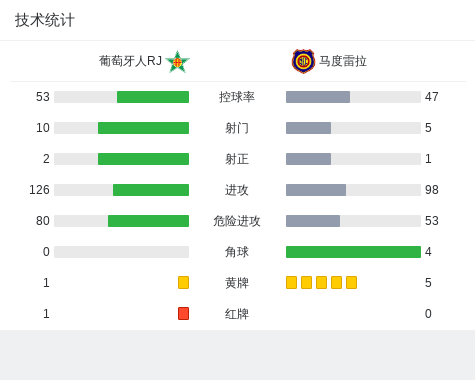Click the first 马度雷拉 yellow card icon
This screenshot has height=380, width=475.
tap(291, 282)
